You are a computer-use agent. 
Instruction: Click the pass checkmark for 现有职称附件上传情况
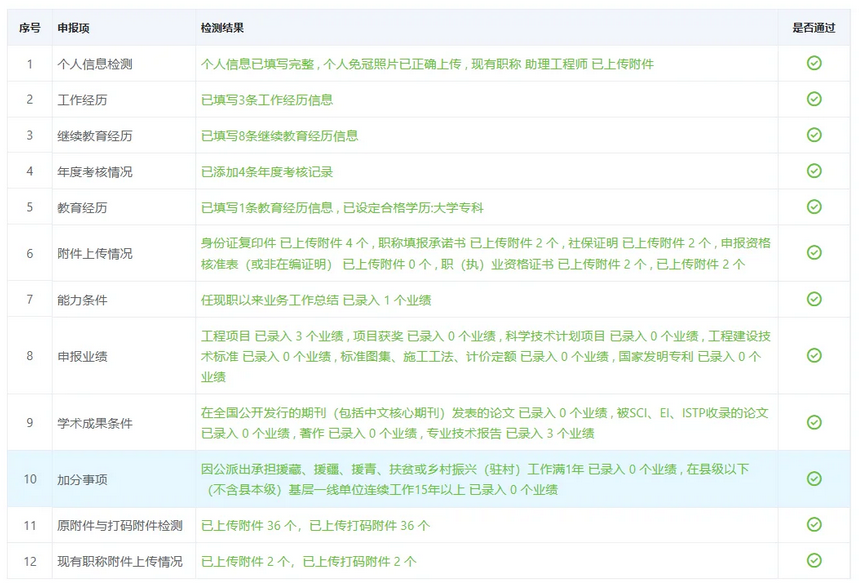pos(814,561)
